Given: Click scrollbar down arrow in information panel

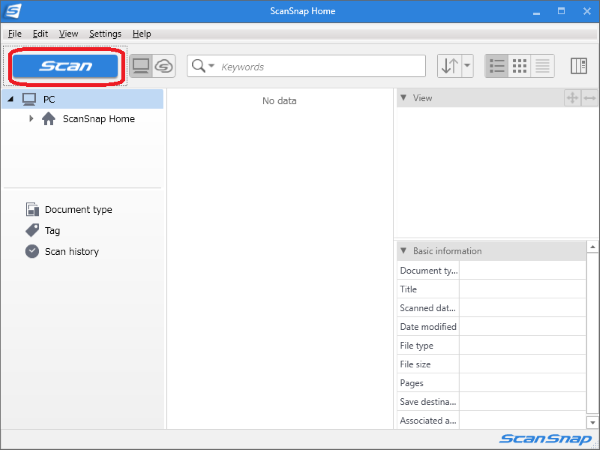Looking at the screenshot, I should coord(592,422).
